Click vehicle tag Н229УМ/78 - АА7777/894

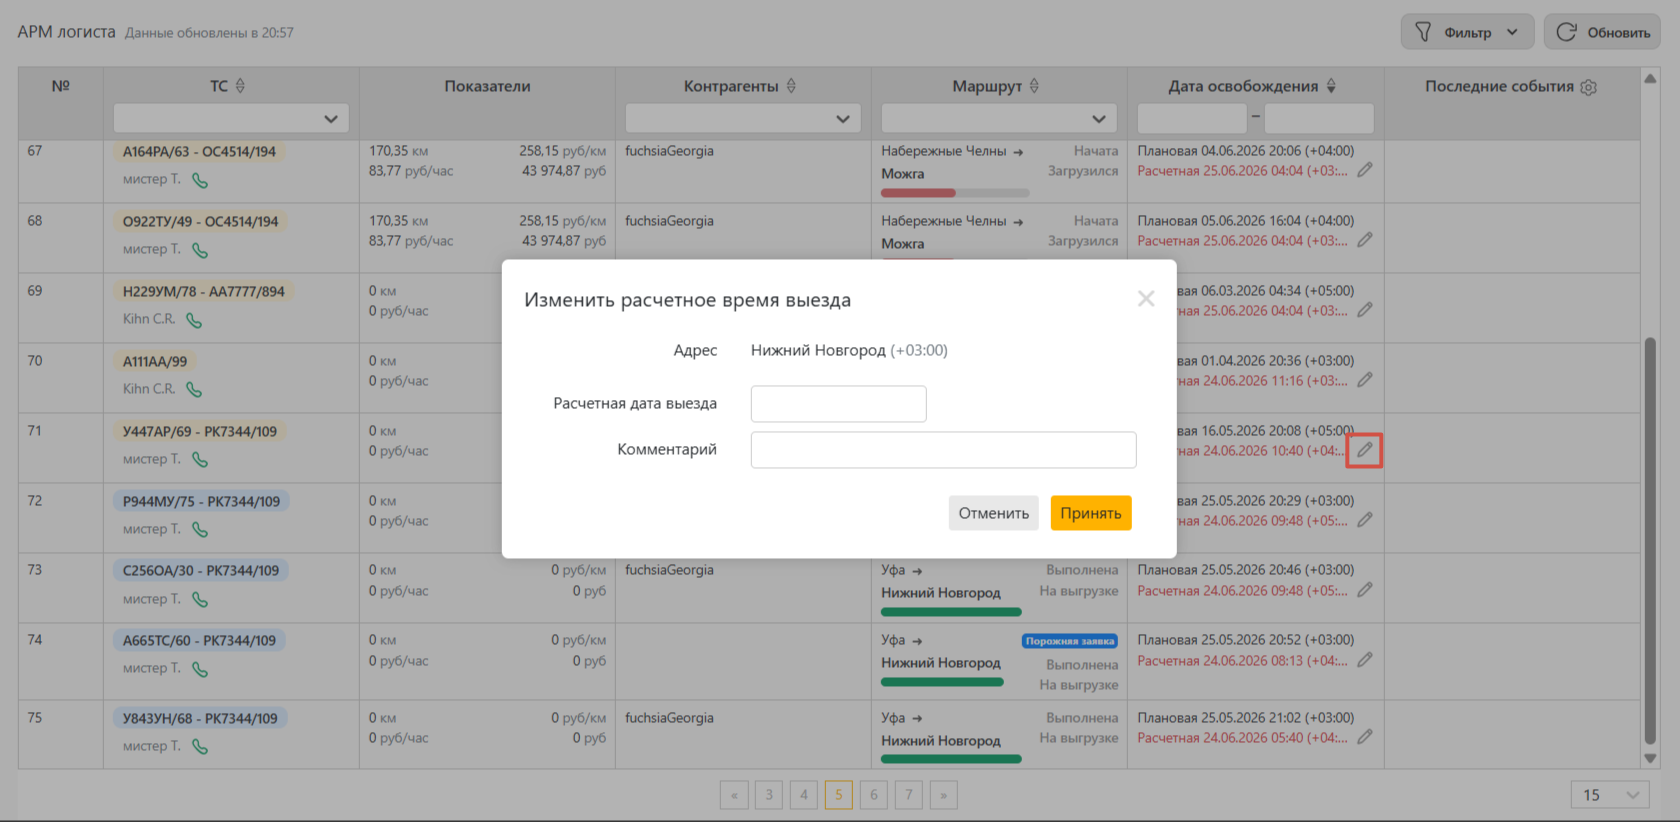coord(204,292)
